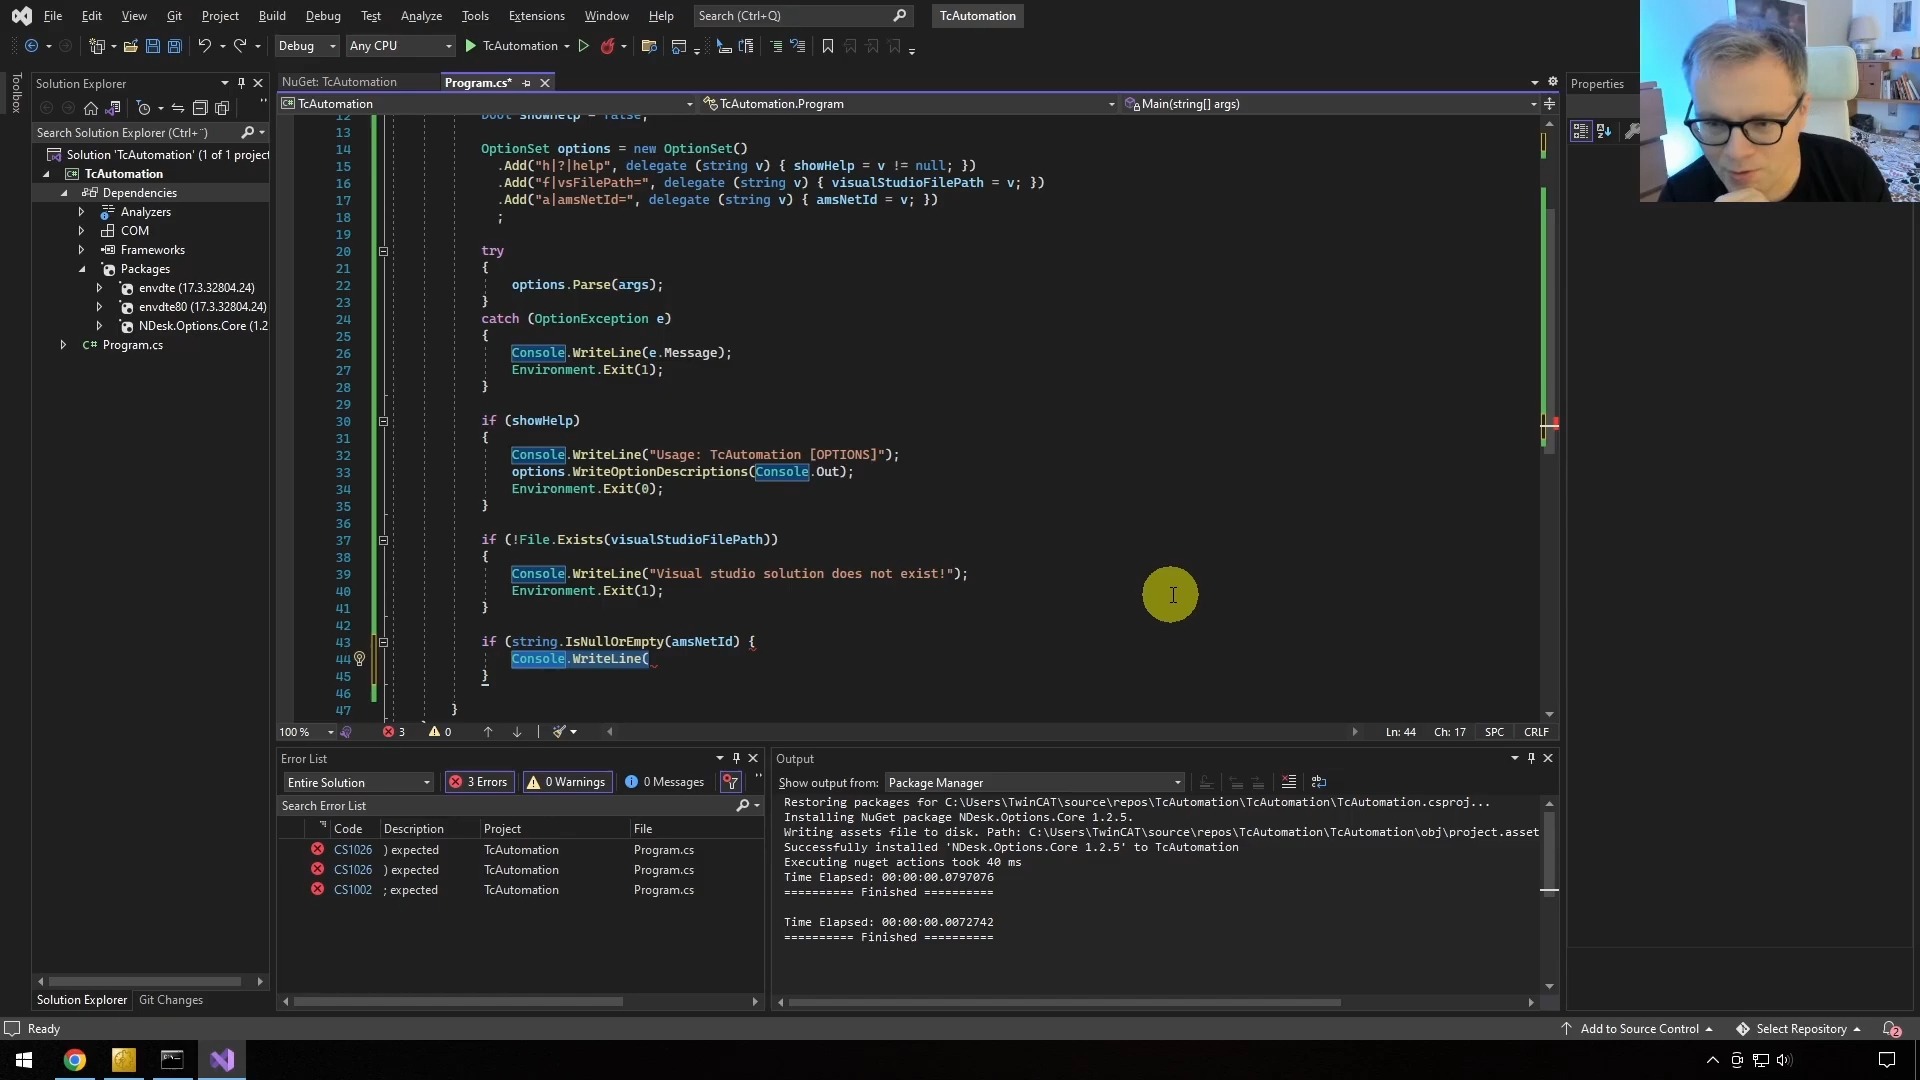Click the Navigate Backward arrow icon
Viewport: 1920px width, 1080px height.
click(31, 46)
